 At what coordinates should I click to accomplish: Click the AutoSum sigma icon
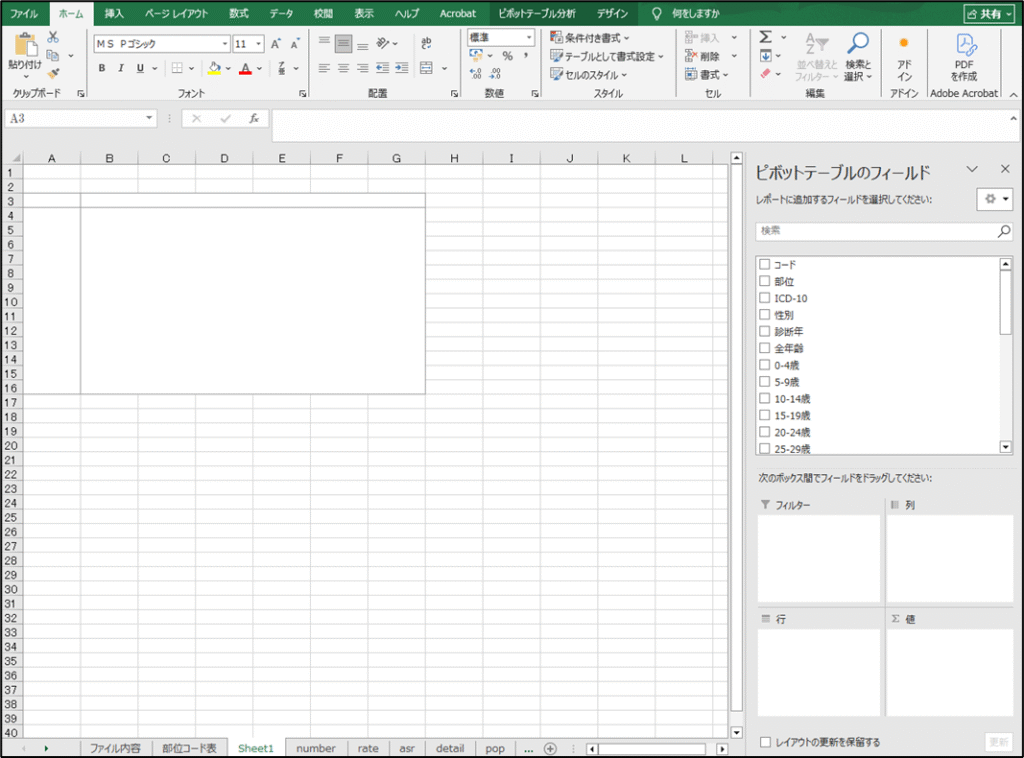[x=765, y=37]
